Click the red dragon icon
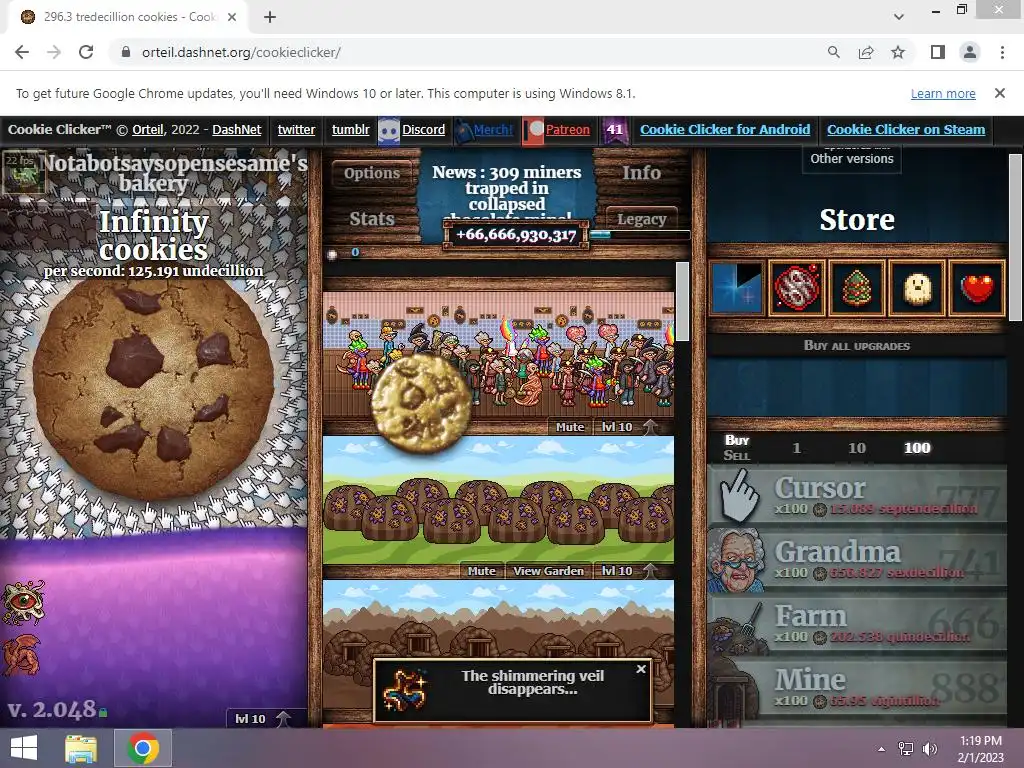This screenshot has height=768, width=1024. coord(22,654)
